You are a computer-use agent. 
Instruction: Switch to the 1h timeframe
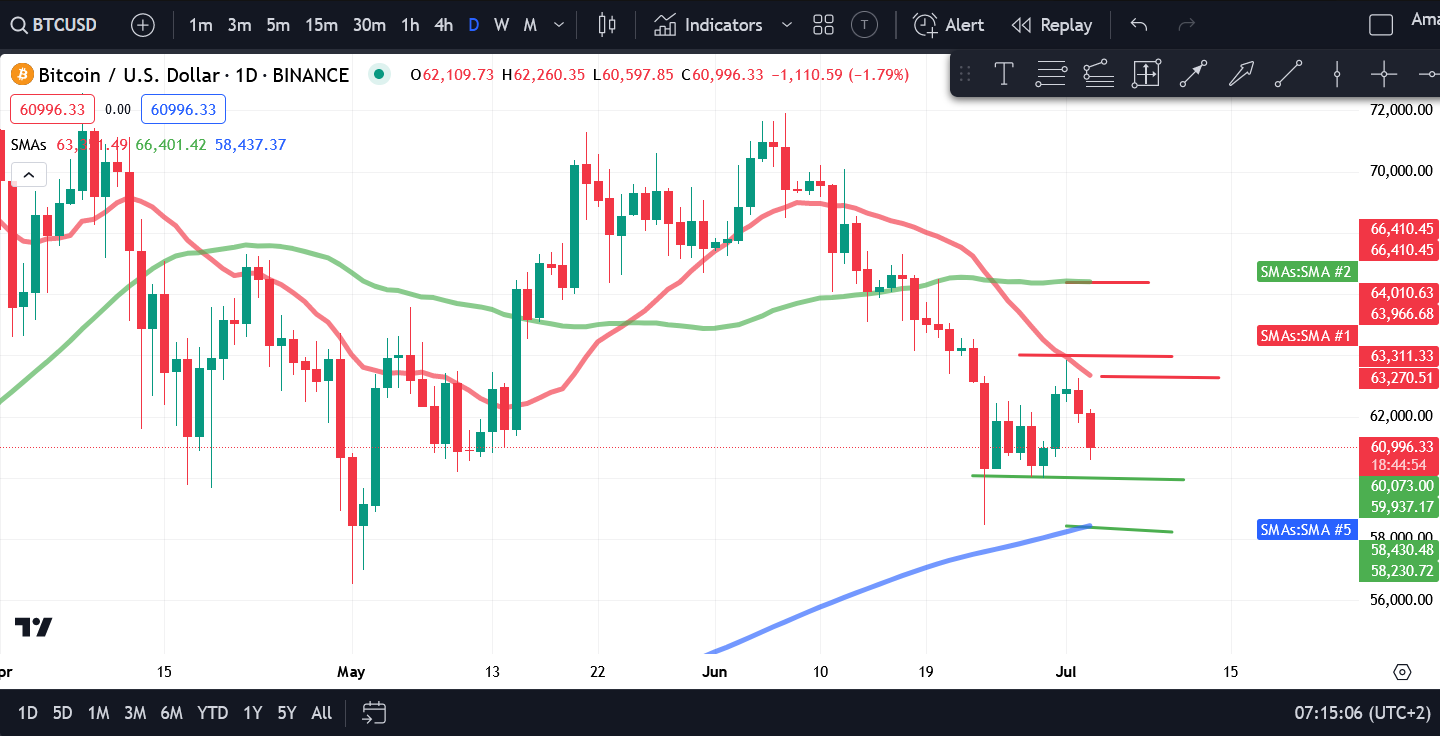pos(410,25)
